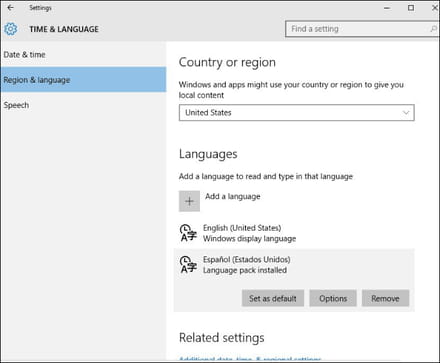Click Language pack installed text
This screenshot has width=440, height=363.
pyautogui.click(x=245, y=270)
